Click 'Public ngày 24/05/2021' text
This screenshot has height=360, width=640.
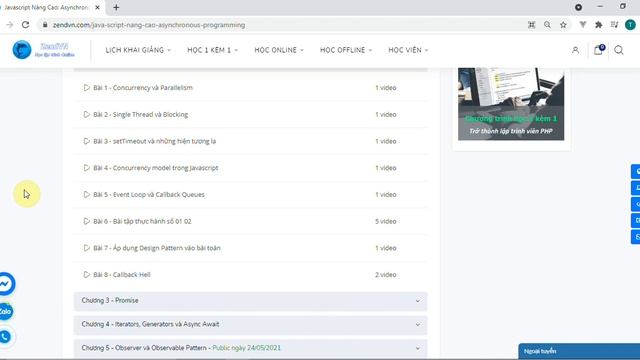click(x=247, y=348)
